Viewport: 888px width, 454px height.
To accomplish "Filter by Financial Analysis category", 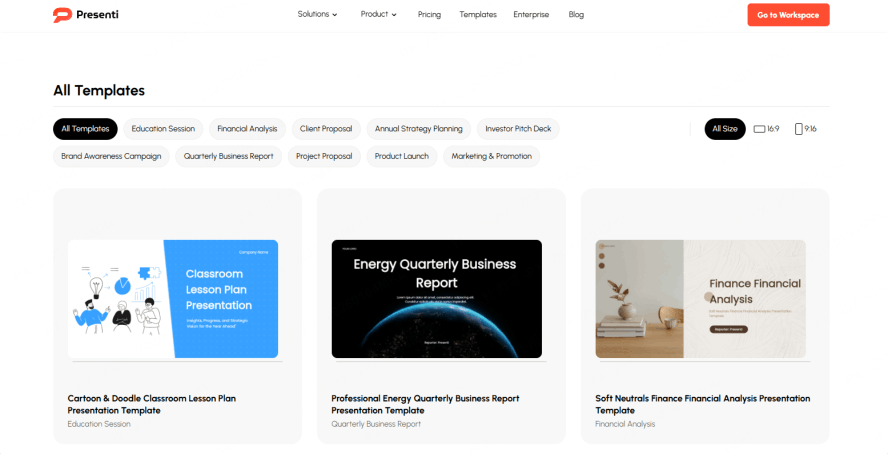I will (247, 129).
